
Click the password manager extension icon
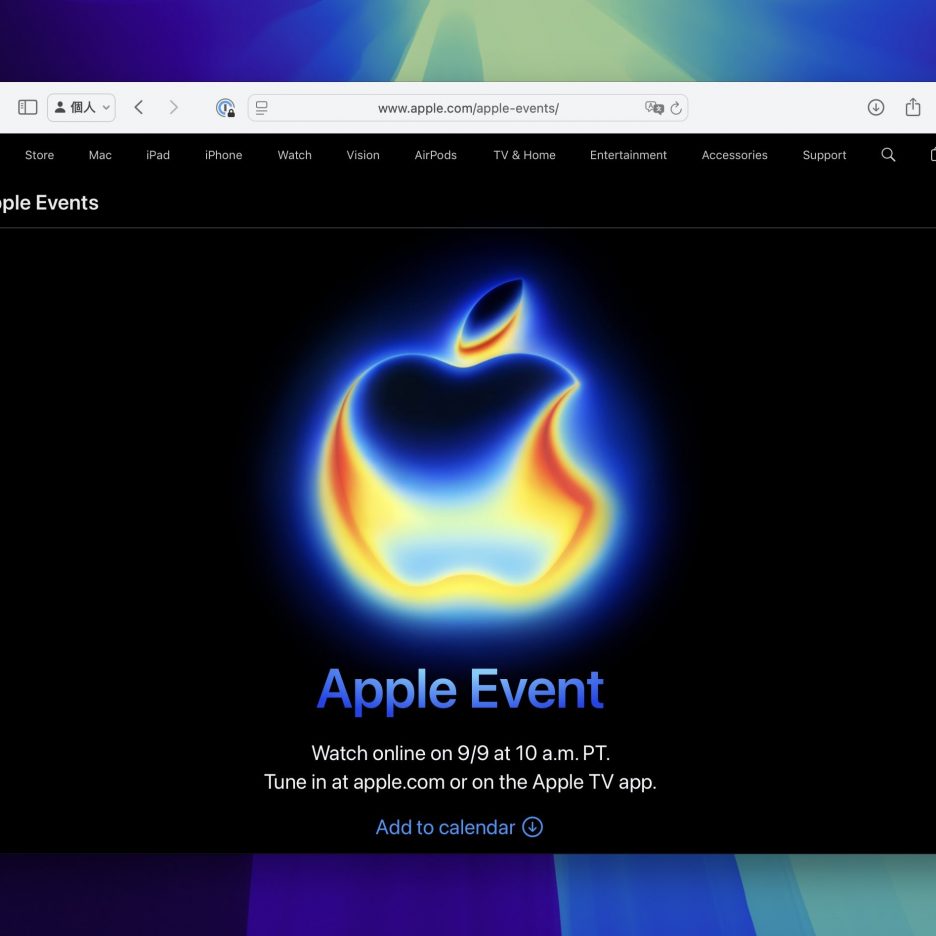click(x=226, y=108)
